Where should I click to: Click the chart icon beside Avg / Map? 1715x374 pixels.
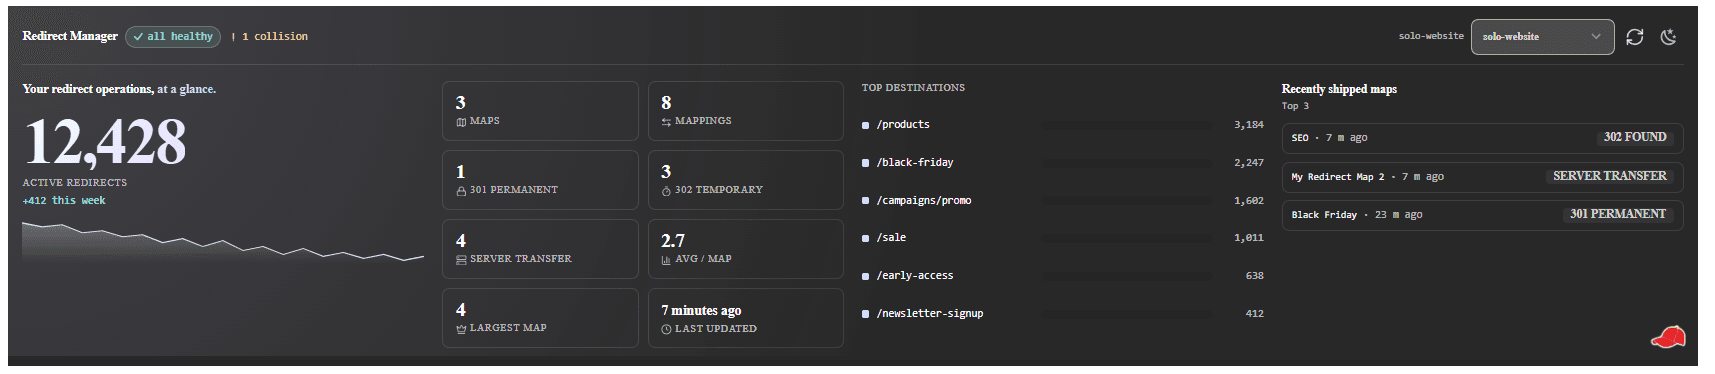pos(666,259)
